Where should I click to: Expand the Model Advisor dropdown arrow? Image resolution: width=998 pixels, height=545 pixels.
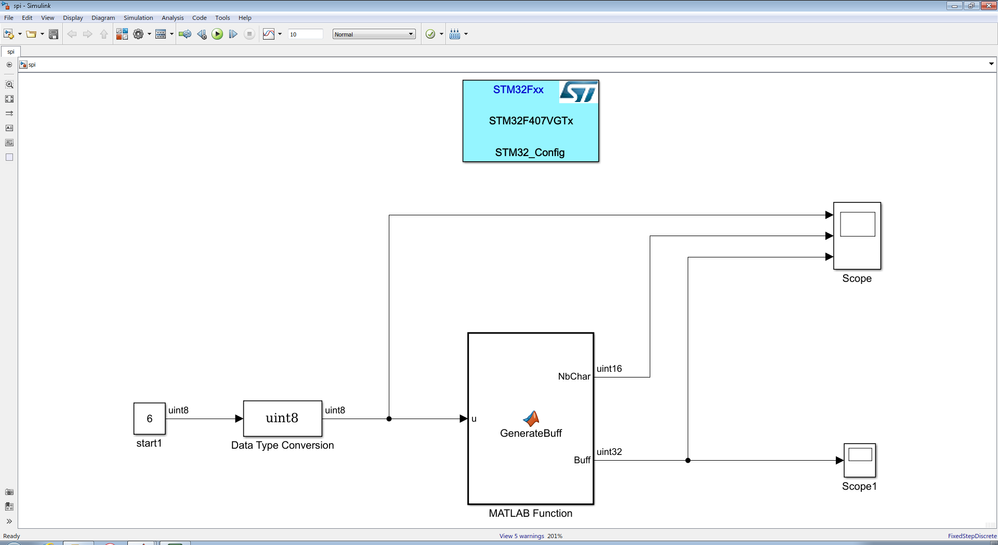[x=442, y=34]
